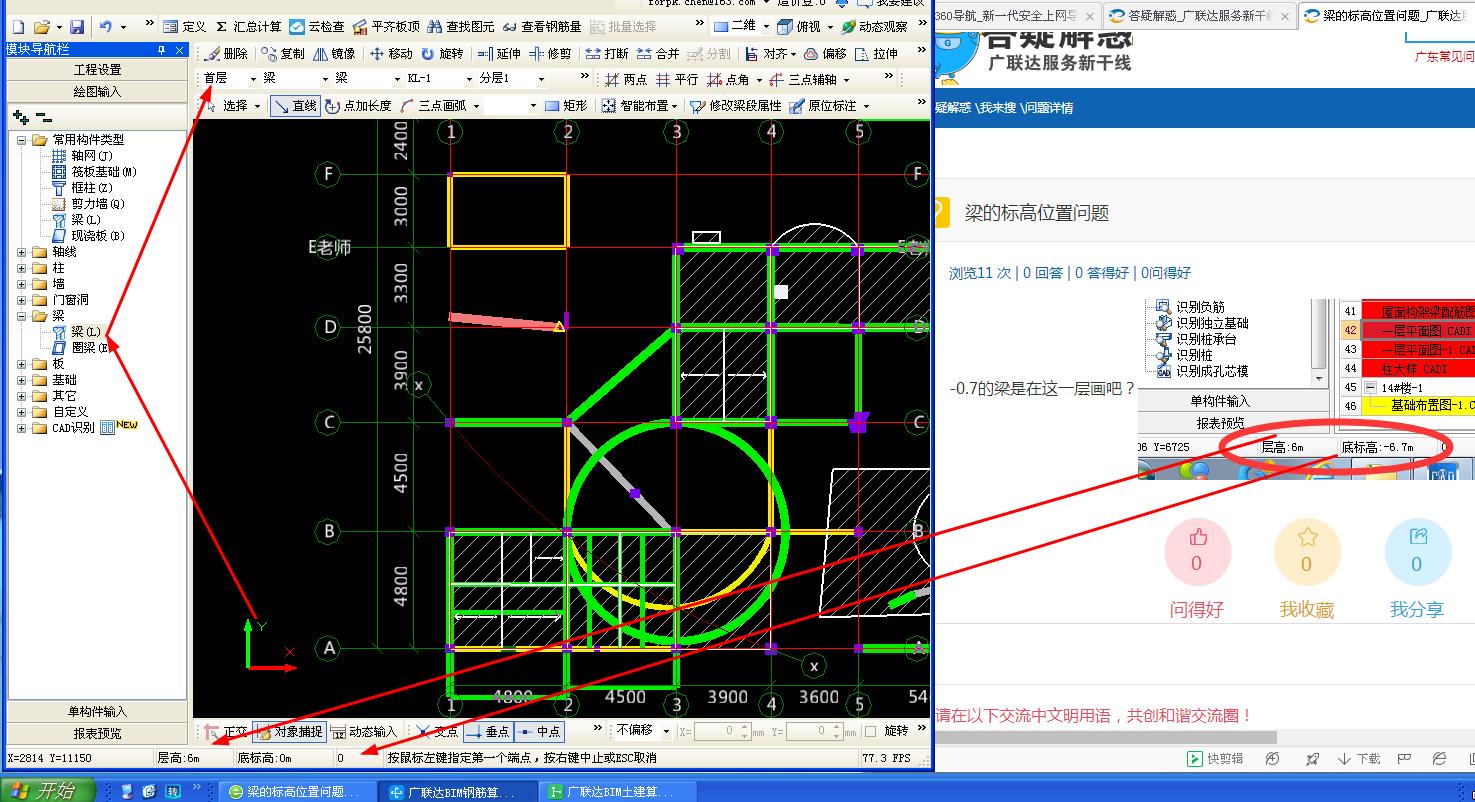Click 打断 break tool
The image size is (1475, 802).
607,54
